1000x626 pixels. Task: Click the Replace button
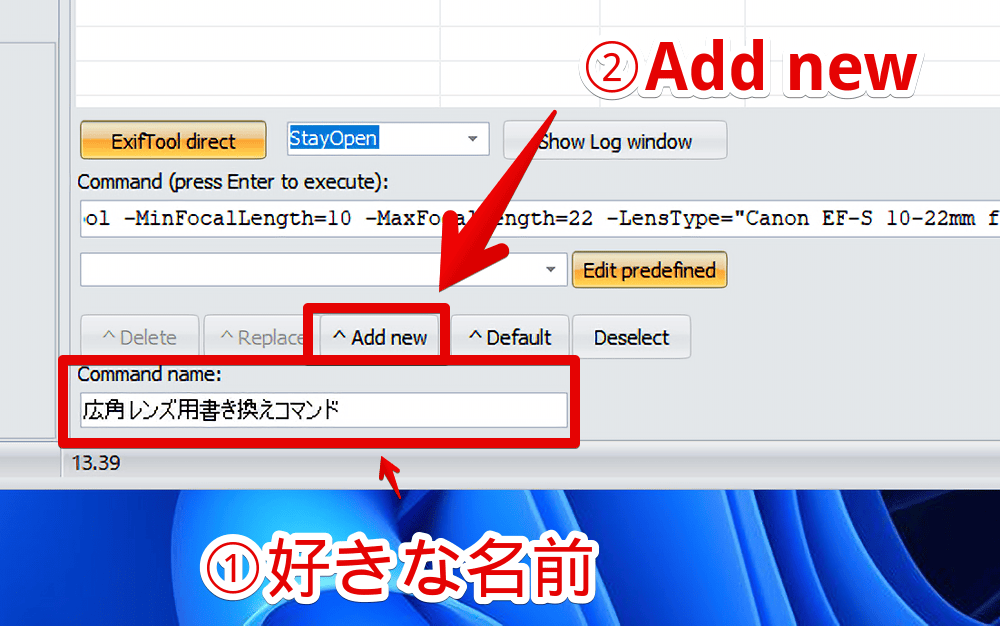(262, 336)
